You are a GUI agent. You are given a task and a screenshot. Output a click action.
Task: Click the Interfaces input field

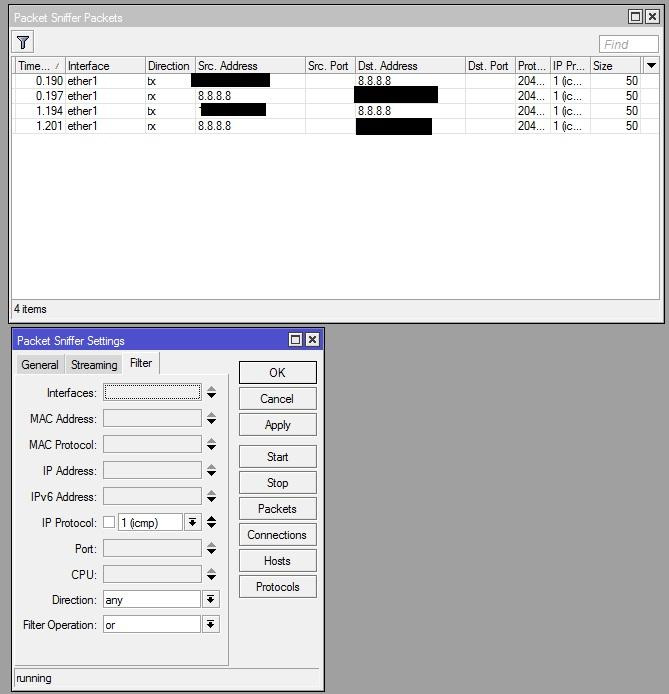pos(152,392)
